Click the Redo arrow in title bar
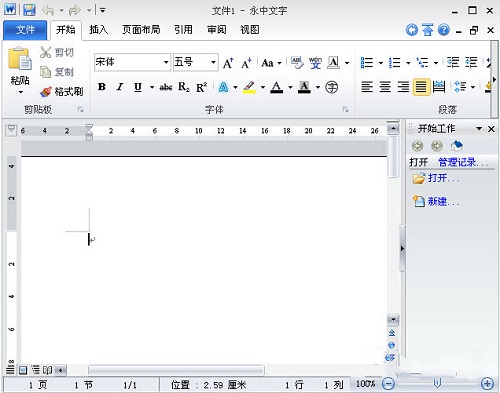 pyautogui.click(x=74, y=11)
